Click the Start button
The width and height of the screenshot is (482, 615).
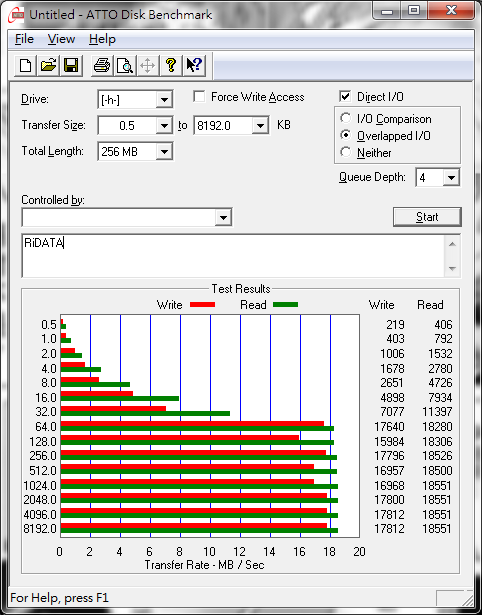[427, 217]
